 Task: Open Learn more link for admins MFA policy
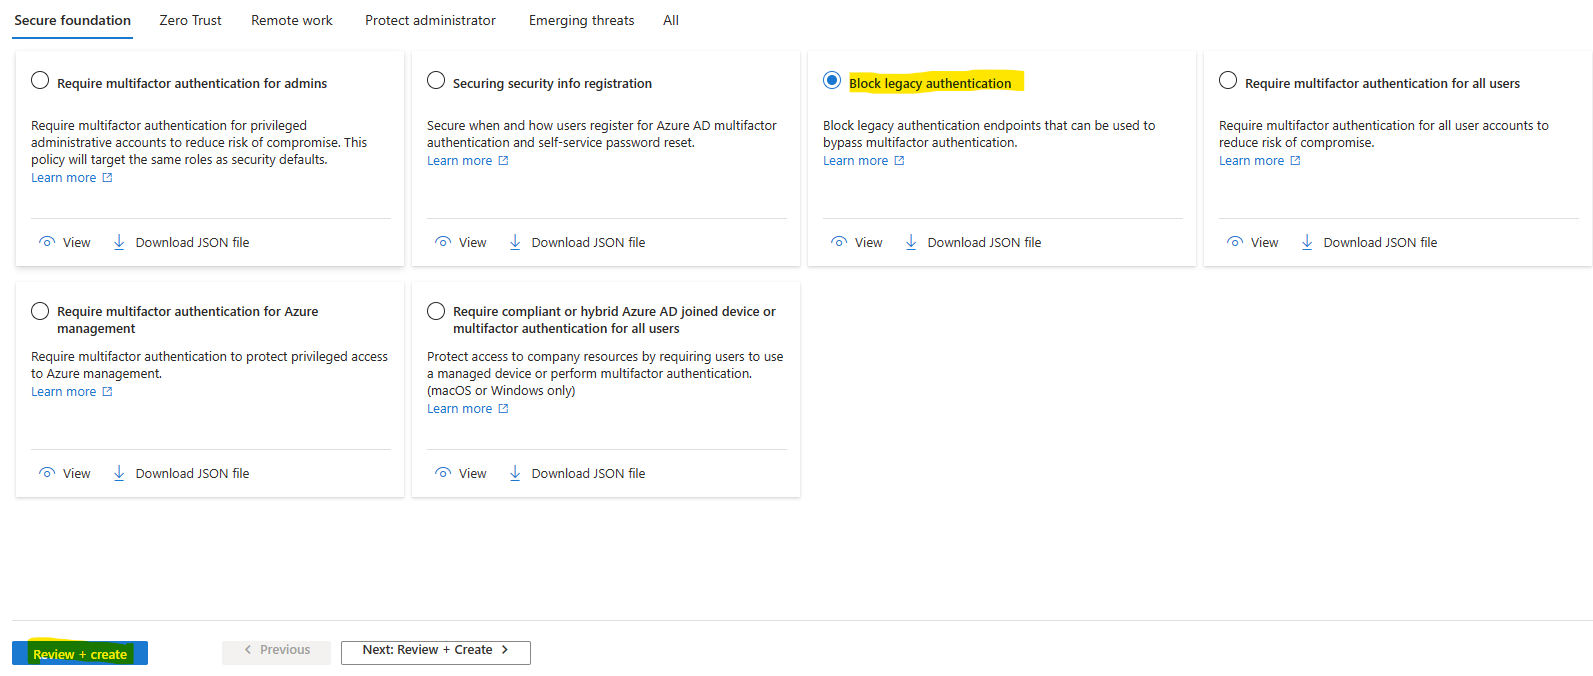click(x=64, y=178)
